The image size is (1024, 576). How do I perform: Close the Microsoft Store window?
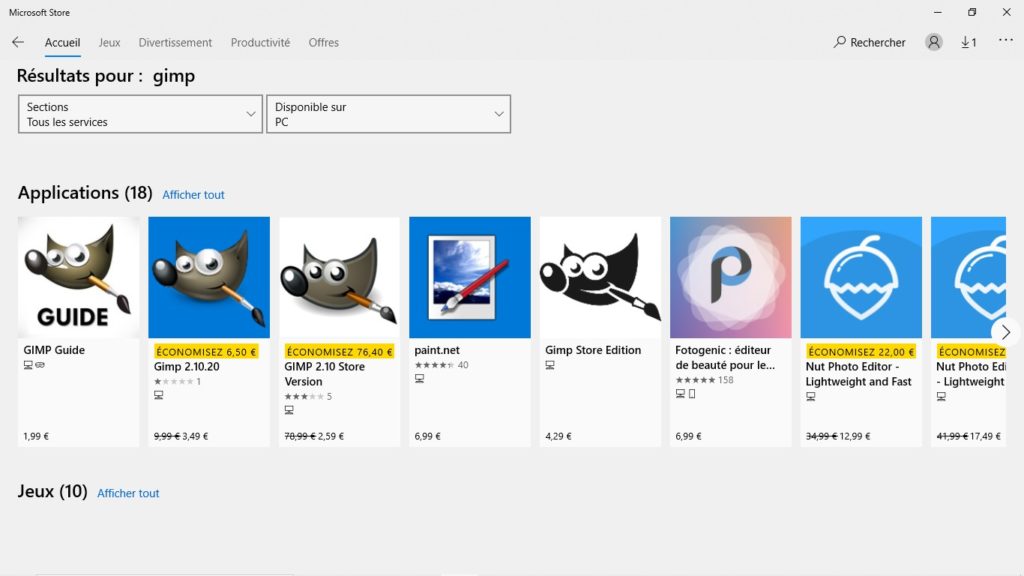pyautogui.click(x=1006, y=12)
